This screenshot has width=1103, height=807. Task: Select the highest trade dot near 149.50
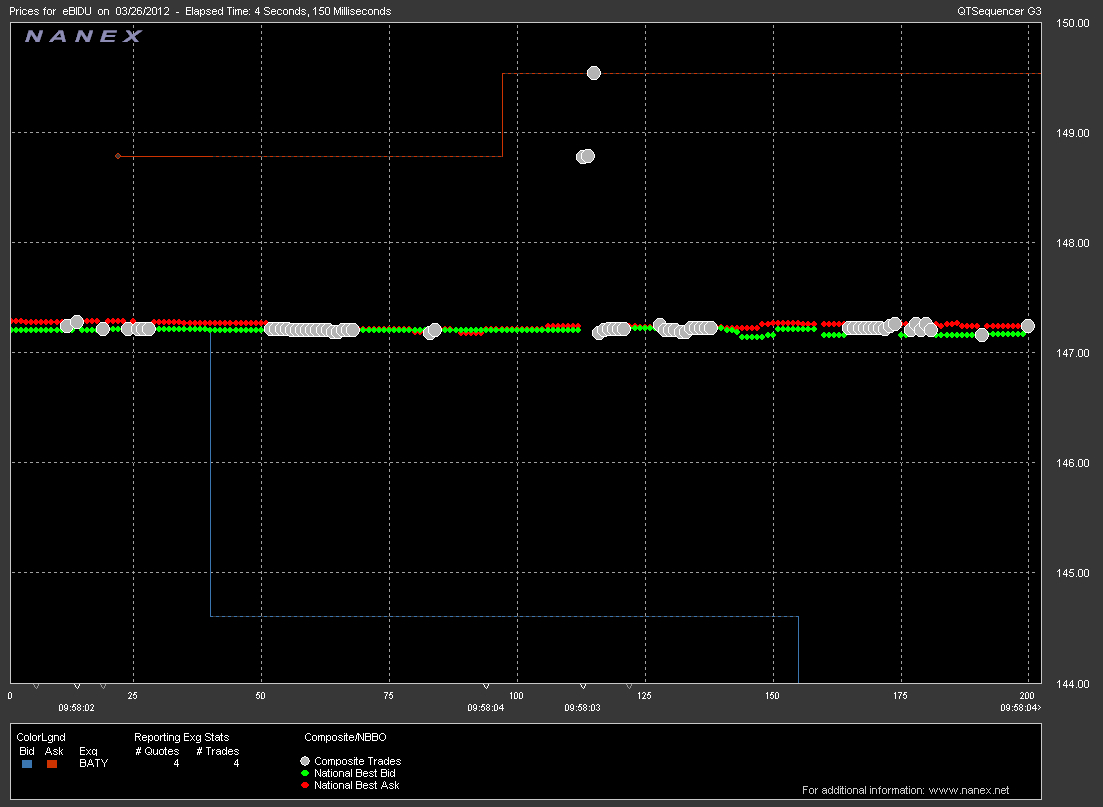tap(593, 73)
